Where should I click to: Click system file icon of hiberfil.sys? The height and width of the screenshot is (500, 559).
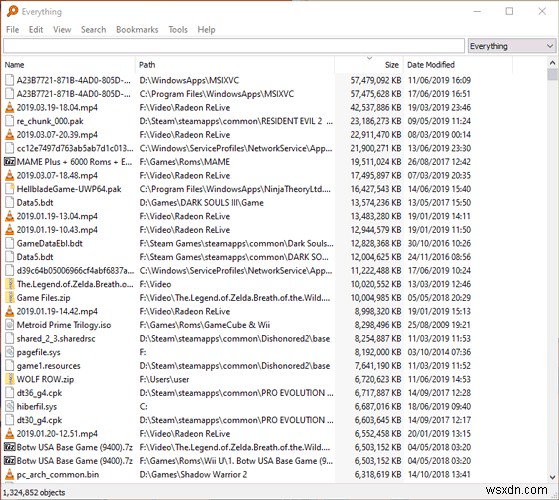point(10,406)
